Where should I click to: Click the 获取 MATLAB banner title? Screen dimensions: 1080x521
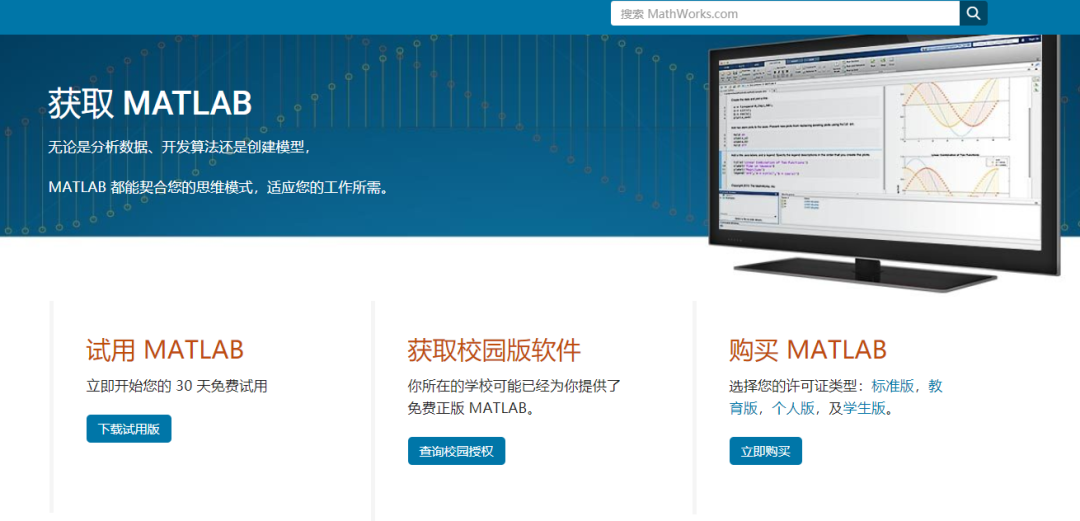[149, 103]
